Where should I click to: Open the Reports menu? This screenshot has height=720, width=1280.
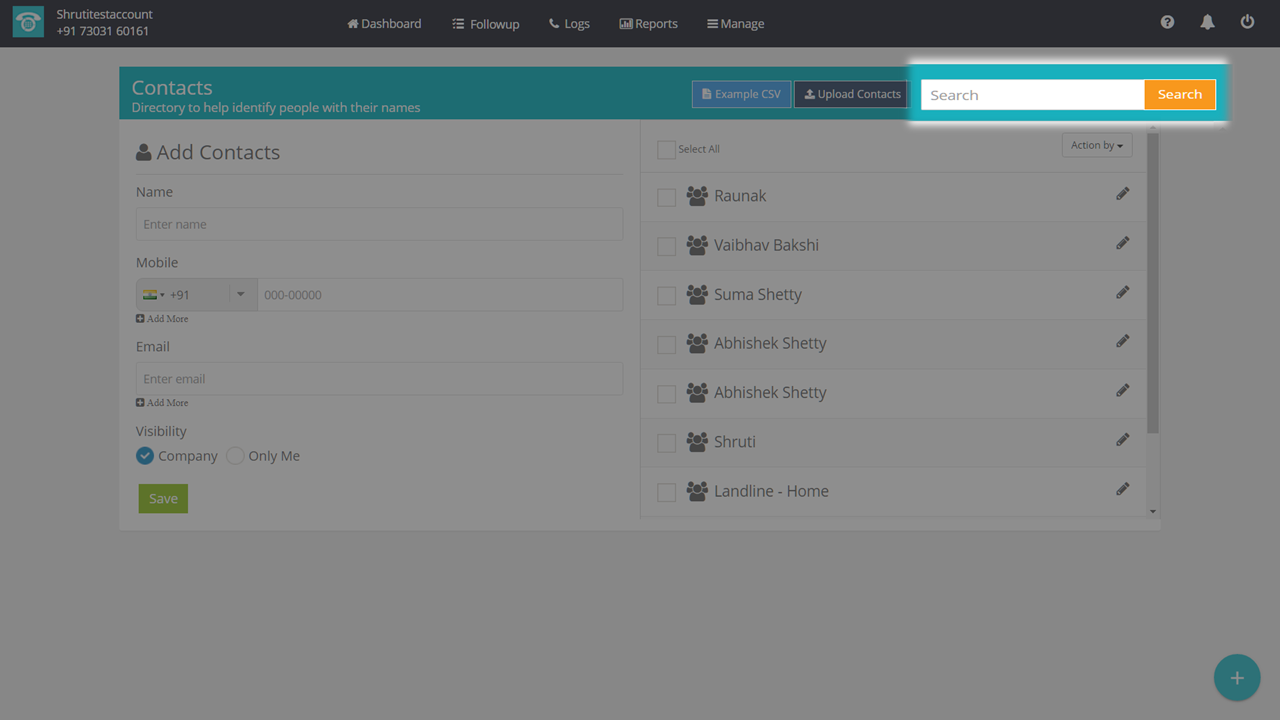[648, 23]
